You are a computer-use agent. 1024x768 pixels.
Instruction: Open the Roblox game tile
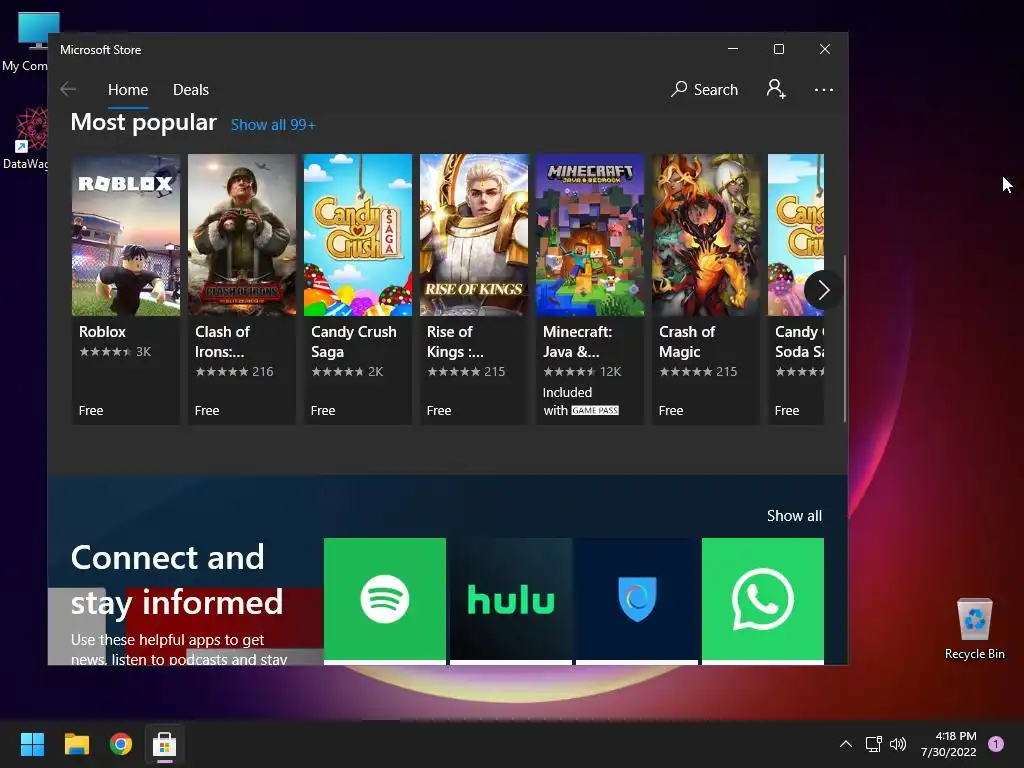(x=125, y=289)
